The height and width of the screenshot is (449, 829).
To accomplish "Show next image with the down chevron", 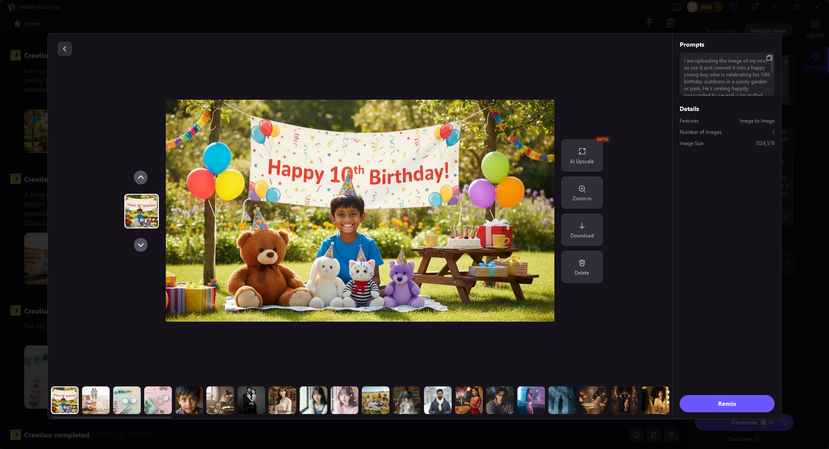I will tap(141, 245).
